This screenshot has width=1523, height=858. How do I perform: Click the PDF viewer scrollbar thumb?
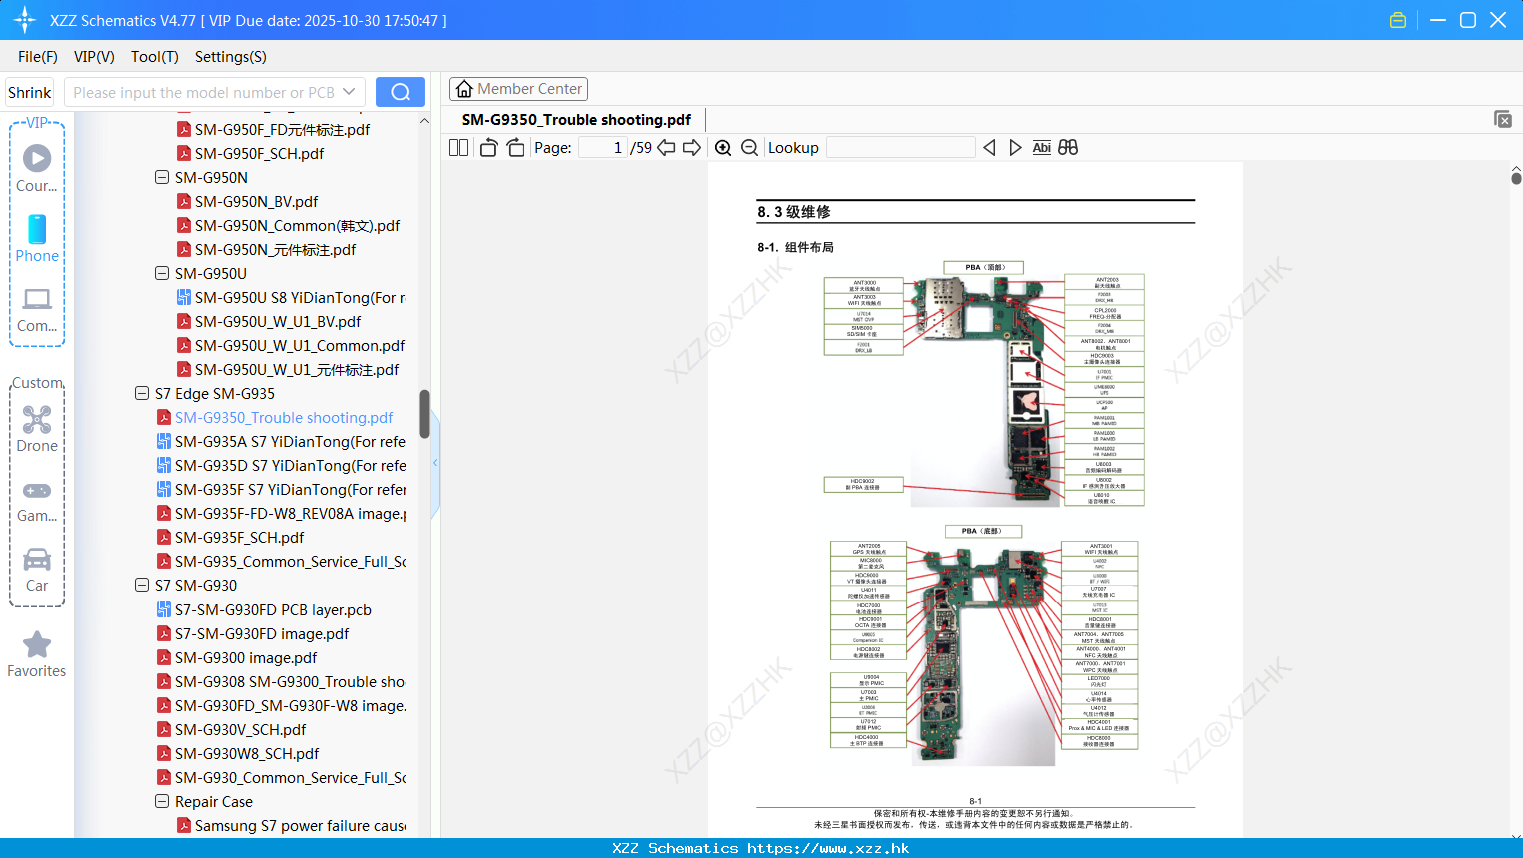pyautogui.click(x=1516, y=178)
